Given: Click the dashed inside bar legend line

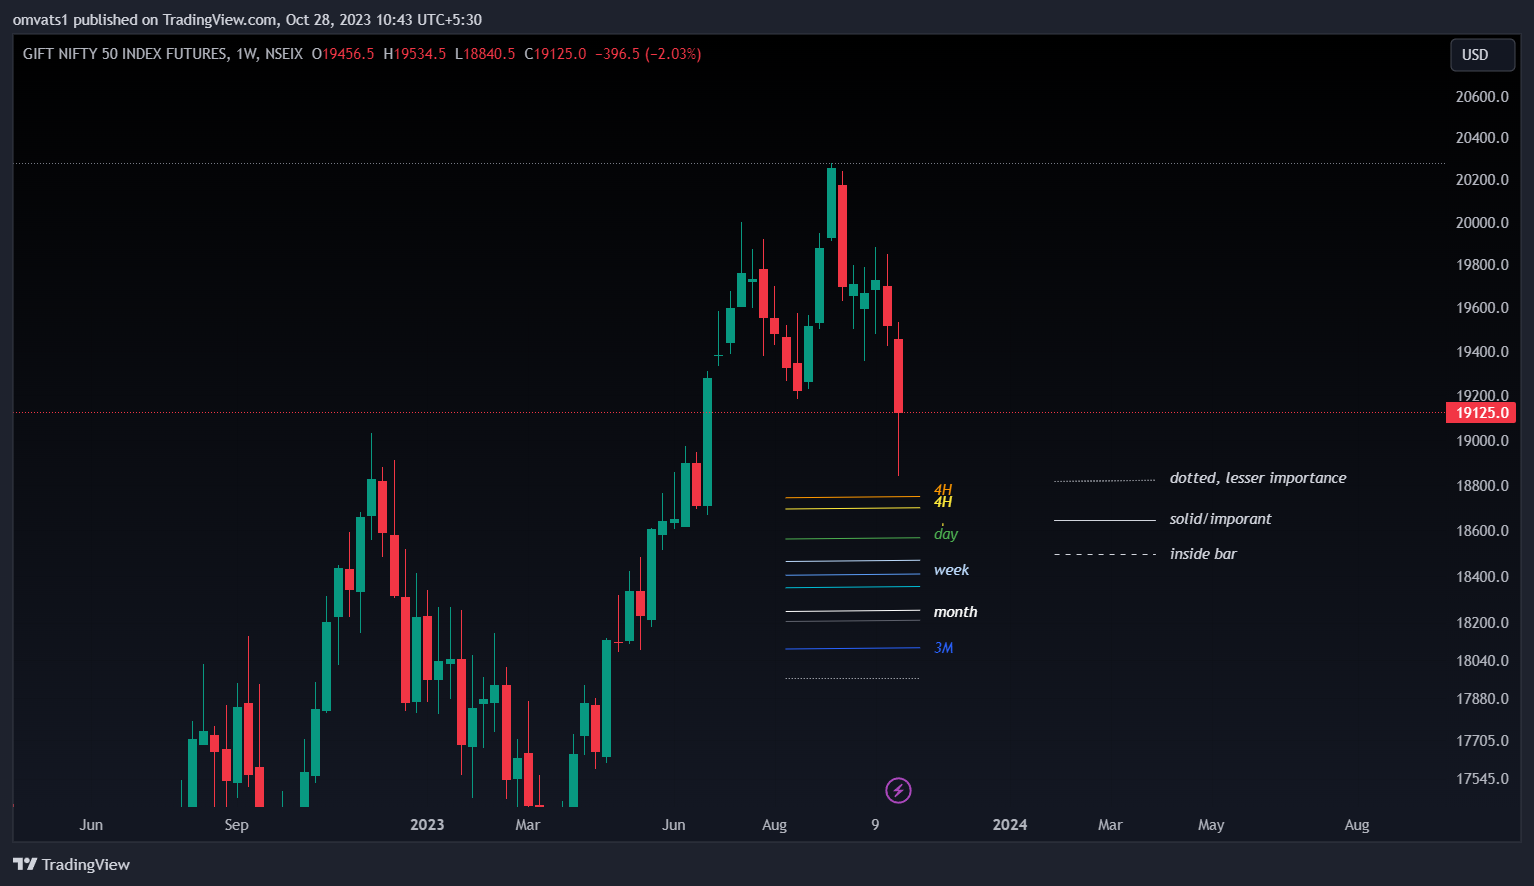Looking at the screenshot, I should tap(1104, 554).
